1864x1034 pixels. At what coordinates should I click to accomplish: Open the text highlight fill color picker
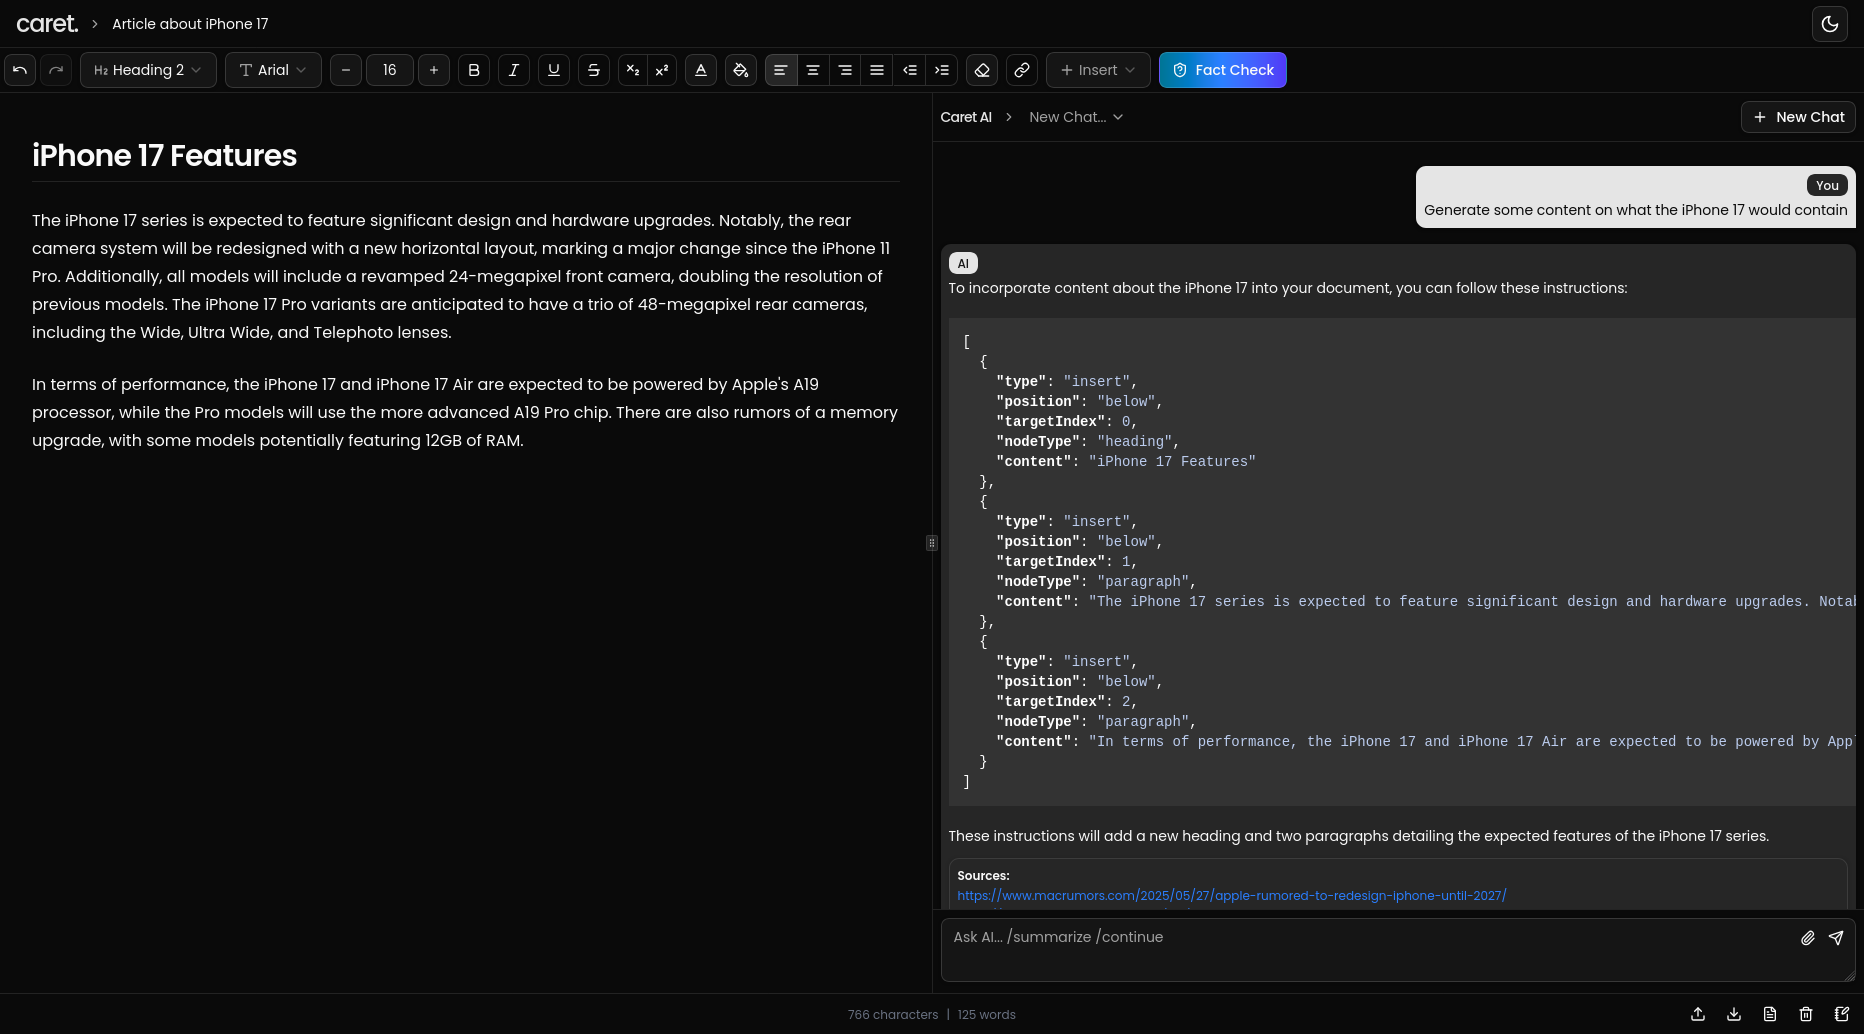(741, 70)
